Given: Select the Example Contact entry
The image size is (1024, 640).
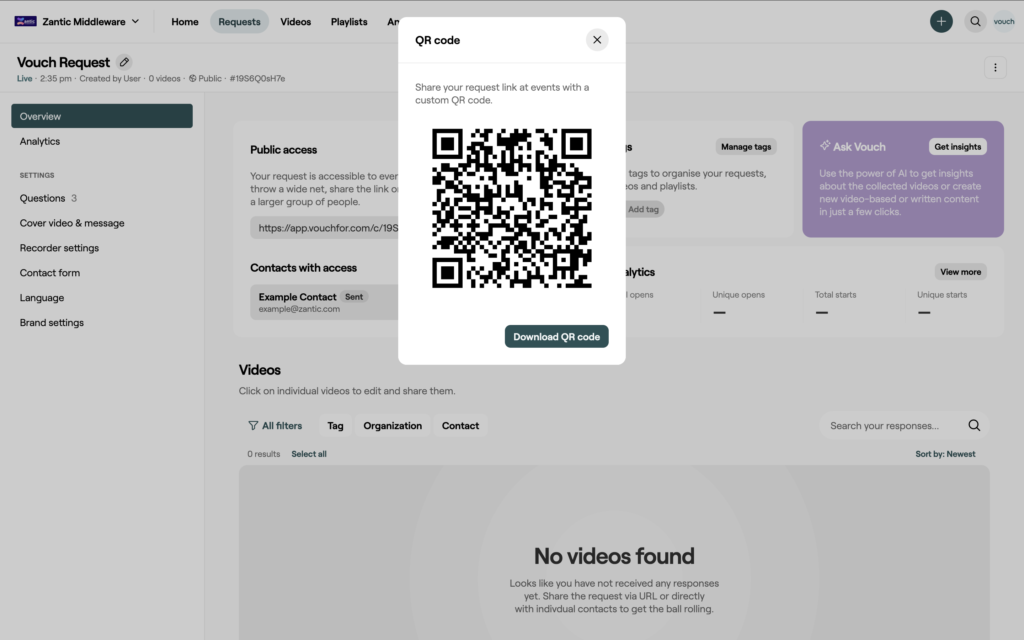Looking at the screenshot, I should (x=325, y=302).
